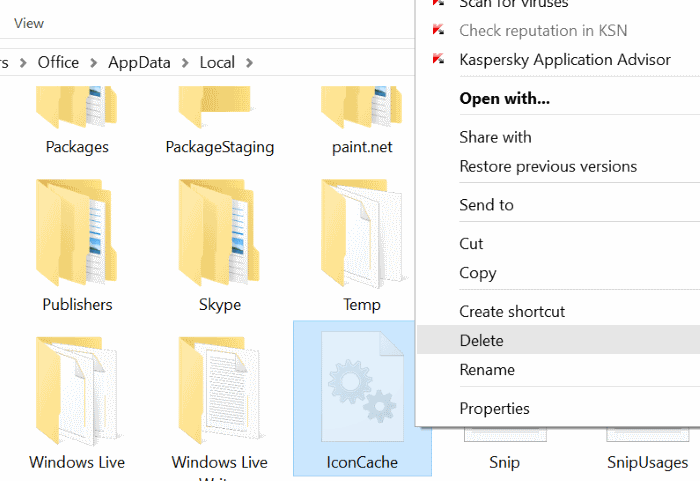The image size is (700, 481).
Task: Navigate to AppData in the address bar
Action: pos(139,63)
